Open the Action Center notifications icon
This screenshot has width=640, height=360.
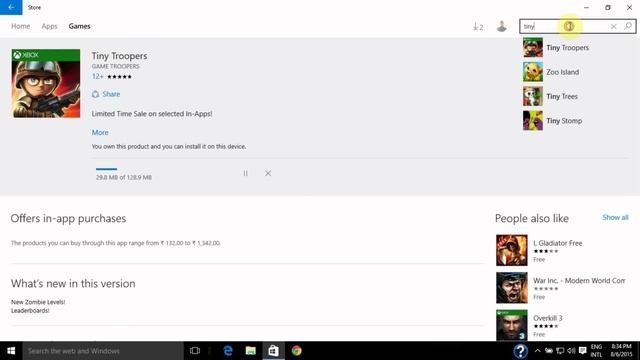[x=583, y=351]
